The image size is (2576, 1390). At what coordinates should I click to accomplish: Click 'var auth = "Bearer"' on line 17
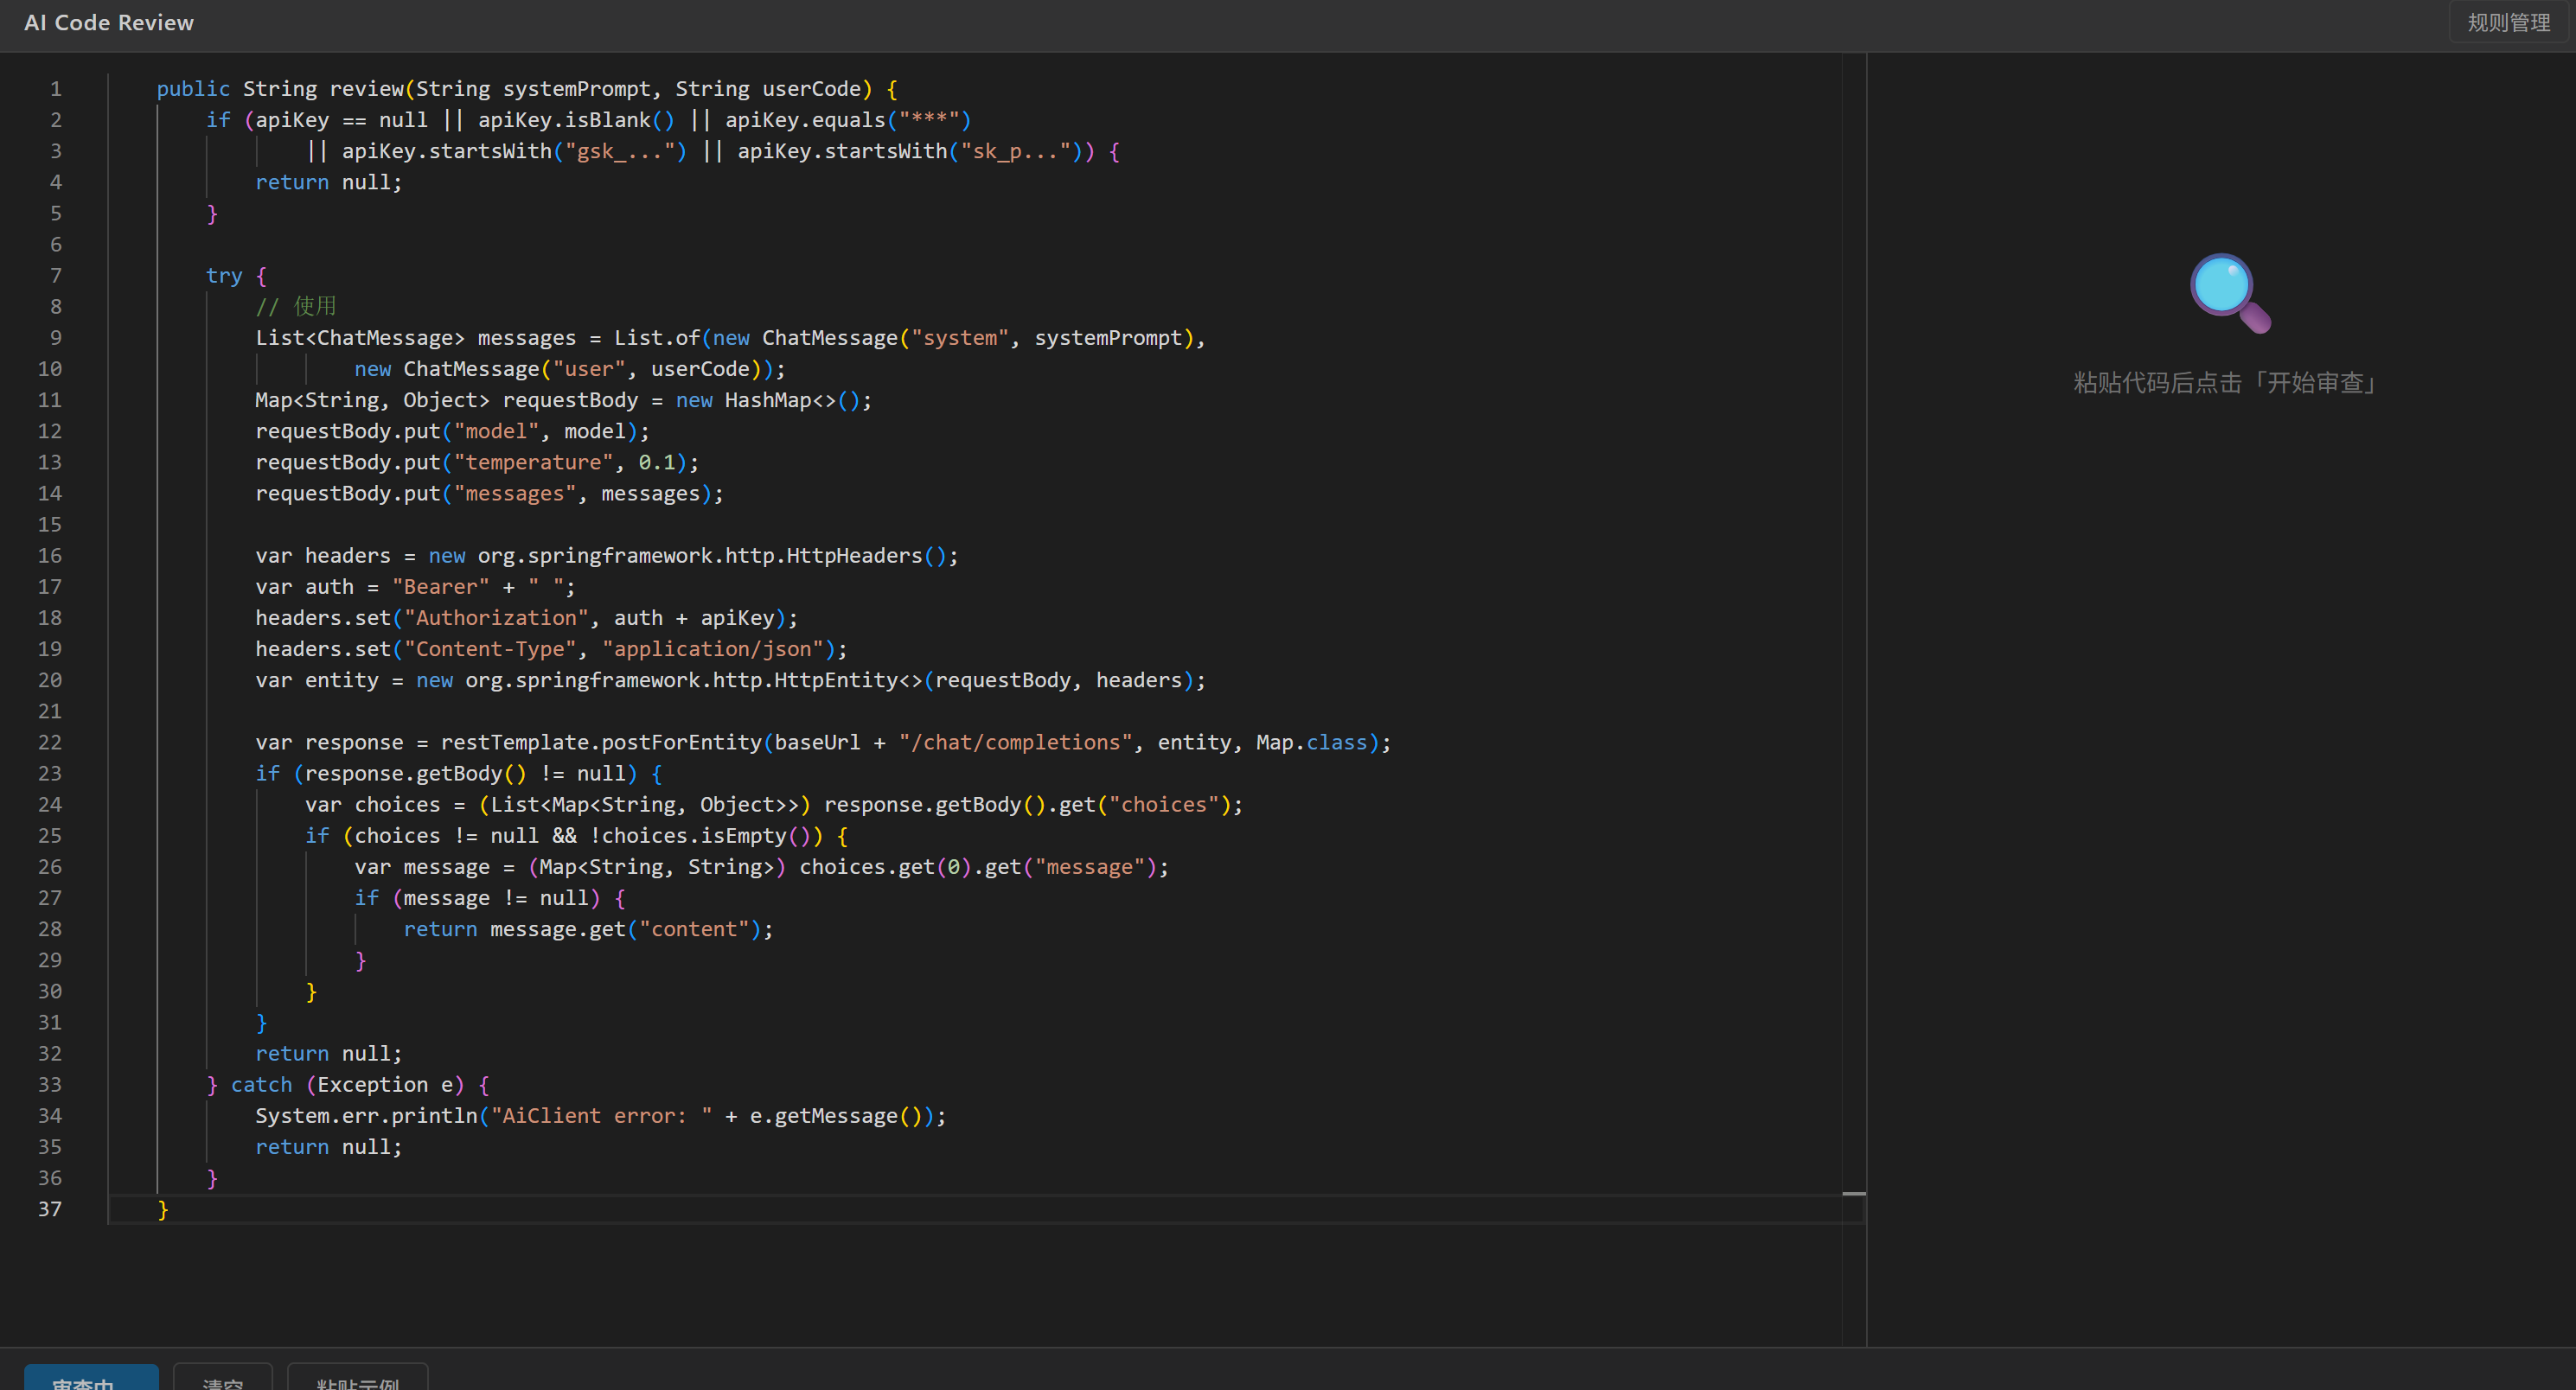(373, 587)
